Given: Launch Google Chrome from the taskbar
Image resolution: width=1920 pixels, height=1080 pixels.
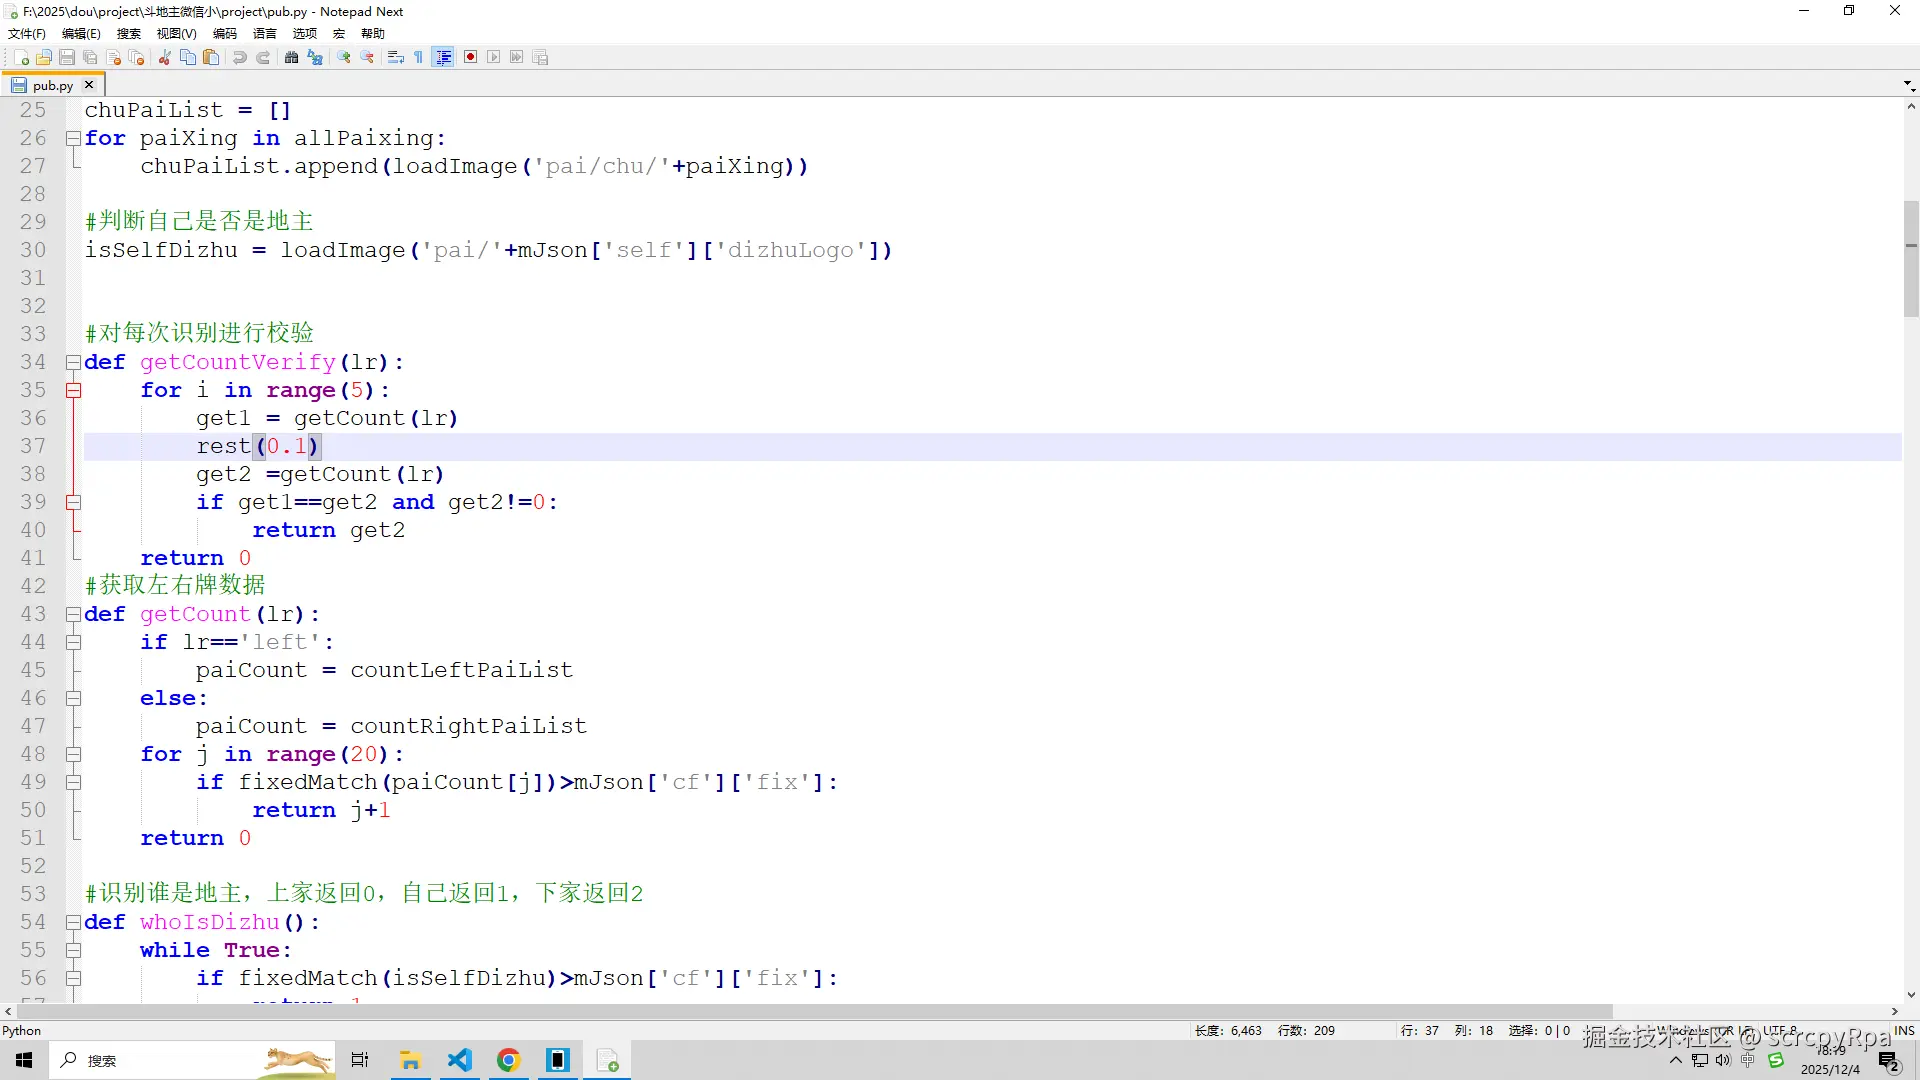Looking at the screenshot, I should pos(509,1060).
